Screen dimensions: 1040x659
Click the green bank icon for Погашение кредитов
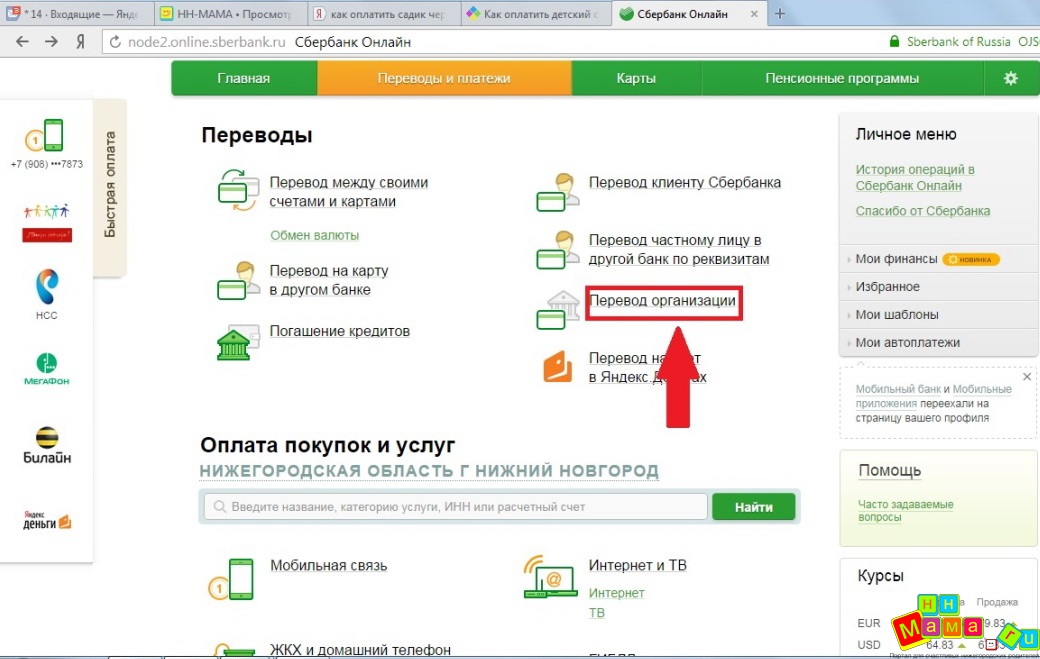[237, 342]
